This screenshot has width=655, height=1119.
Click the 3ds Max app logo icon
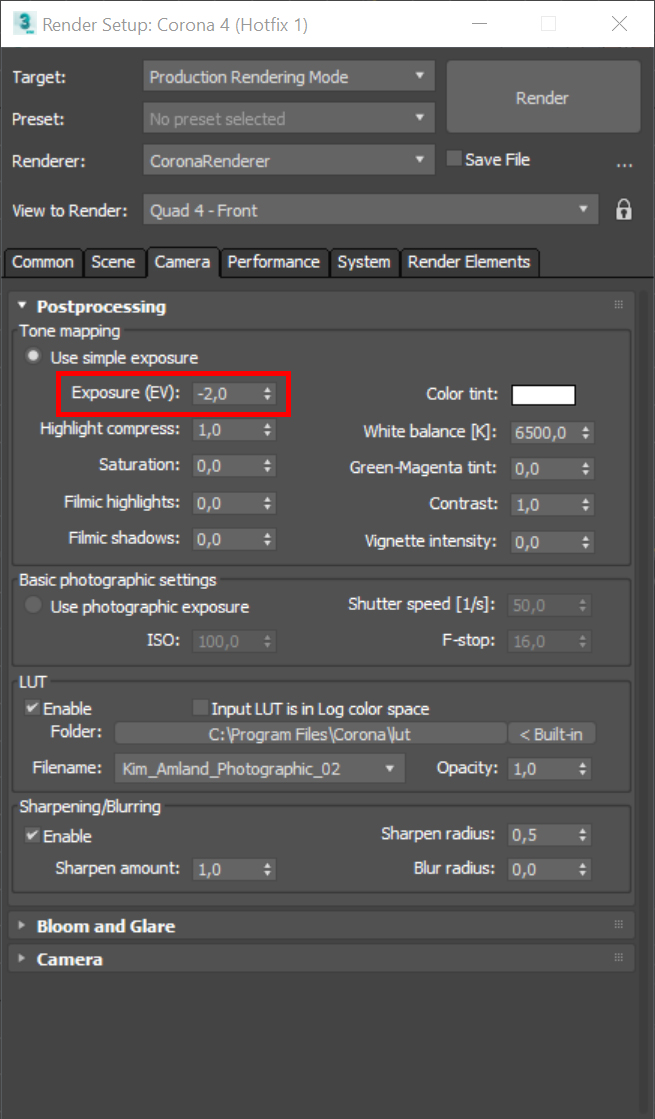24,23
